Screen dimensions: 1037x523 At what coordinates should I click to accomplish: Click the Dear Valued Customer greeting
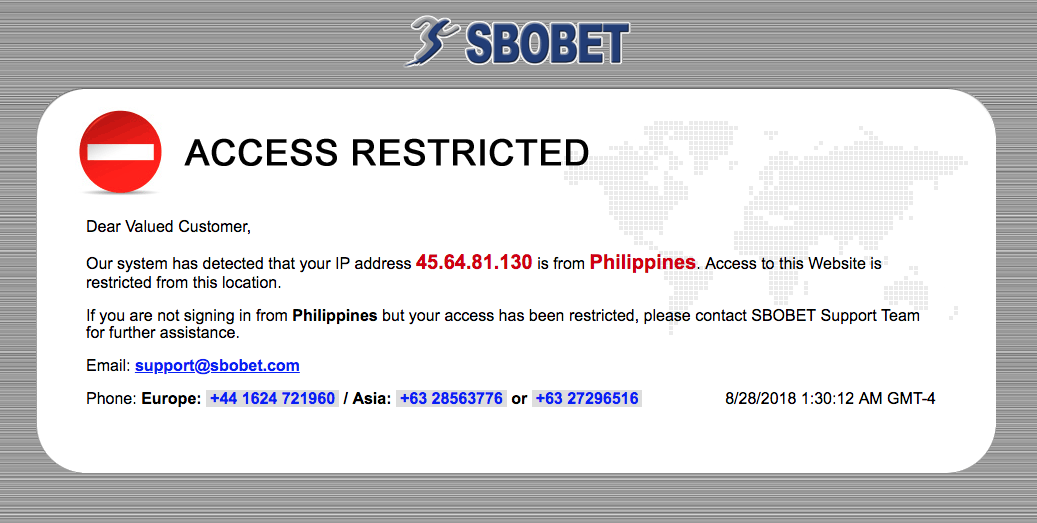pos(168,227)
